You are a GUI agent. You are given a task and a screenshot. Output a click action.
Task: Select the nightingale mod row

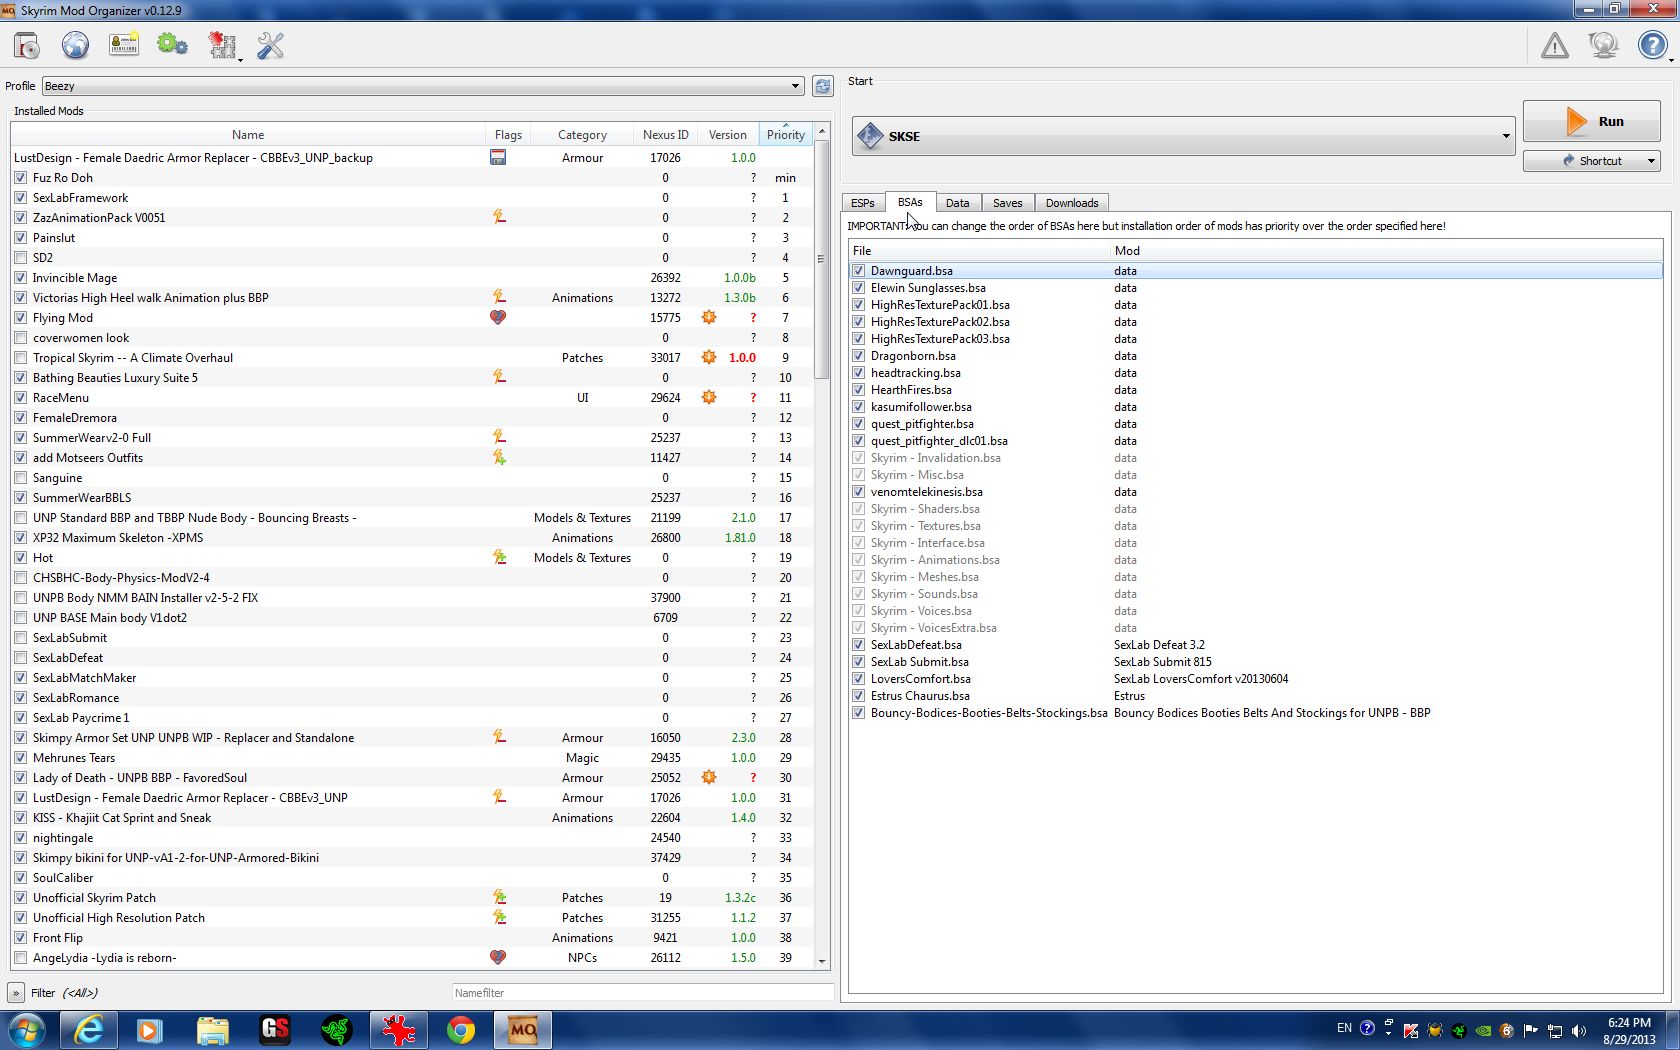(x=412, y=838)
